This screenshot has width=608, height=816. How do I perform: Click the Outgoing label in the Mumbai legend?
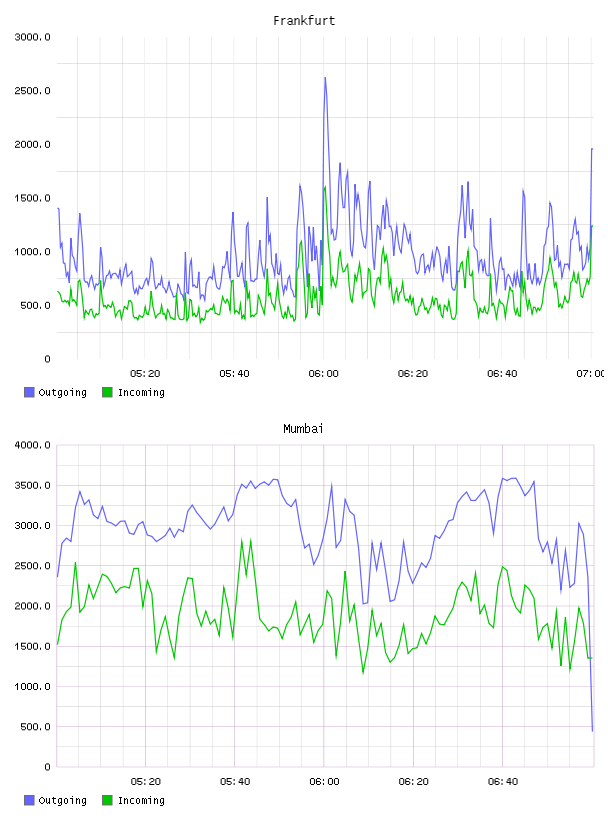[x=62, y=801]
